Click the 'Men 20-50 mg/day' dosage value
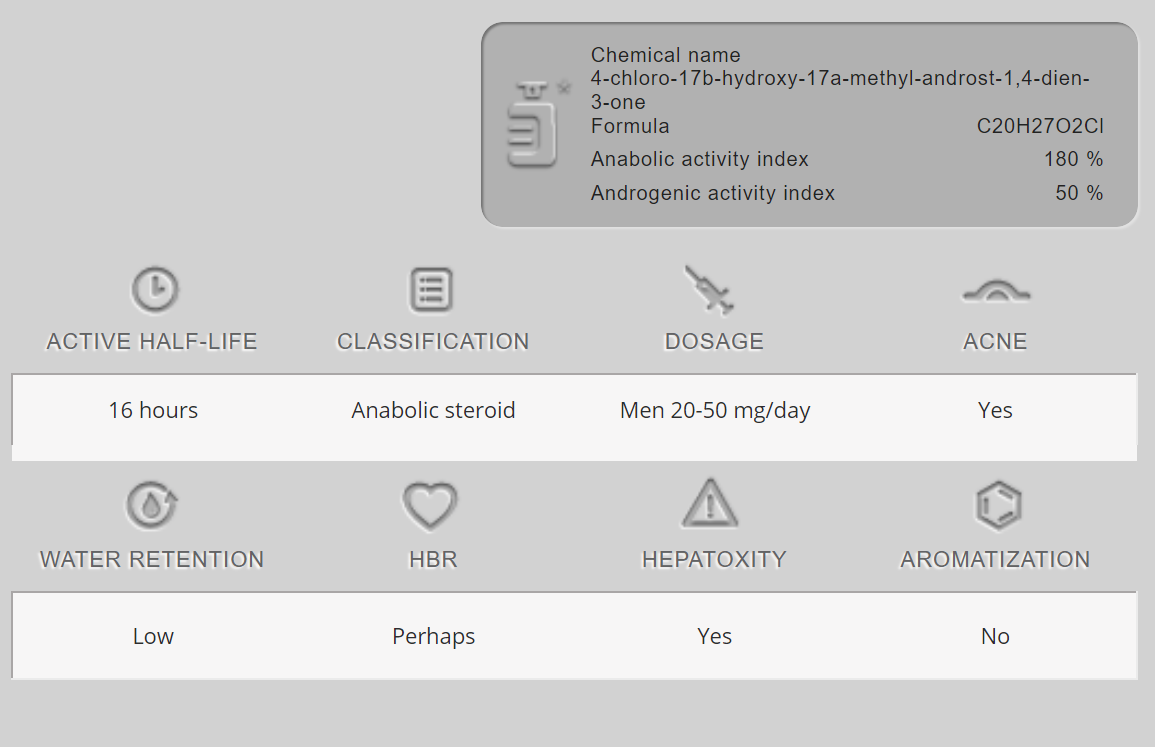1155x747 pixels. (x=715, y=410)
